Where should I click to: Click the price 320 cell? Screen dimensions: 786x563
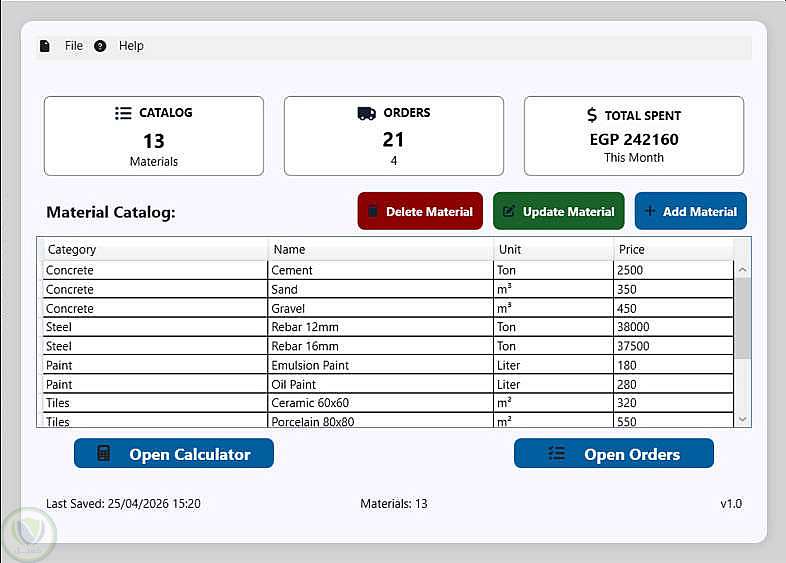tap(673, 403)
